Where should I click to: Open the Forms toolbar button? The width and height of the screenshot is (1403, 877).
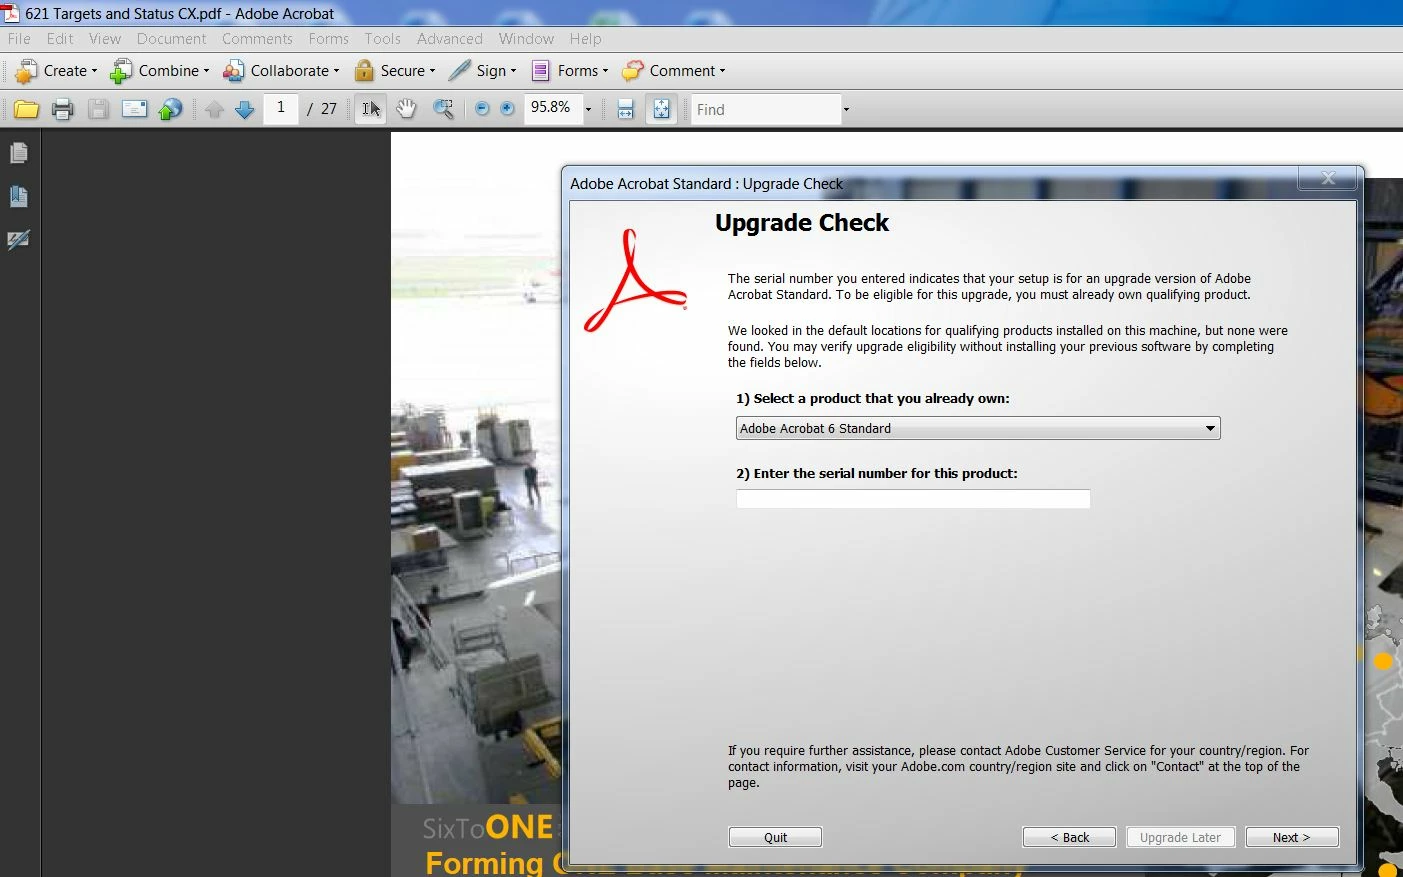[x=569, y=71]
